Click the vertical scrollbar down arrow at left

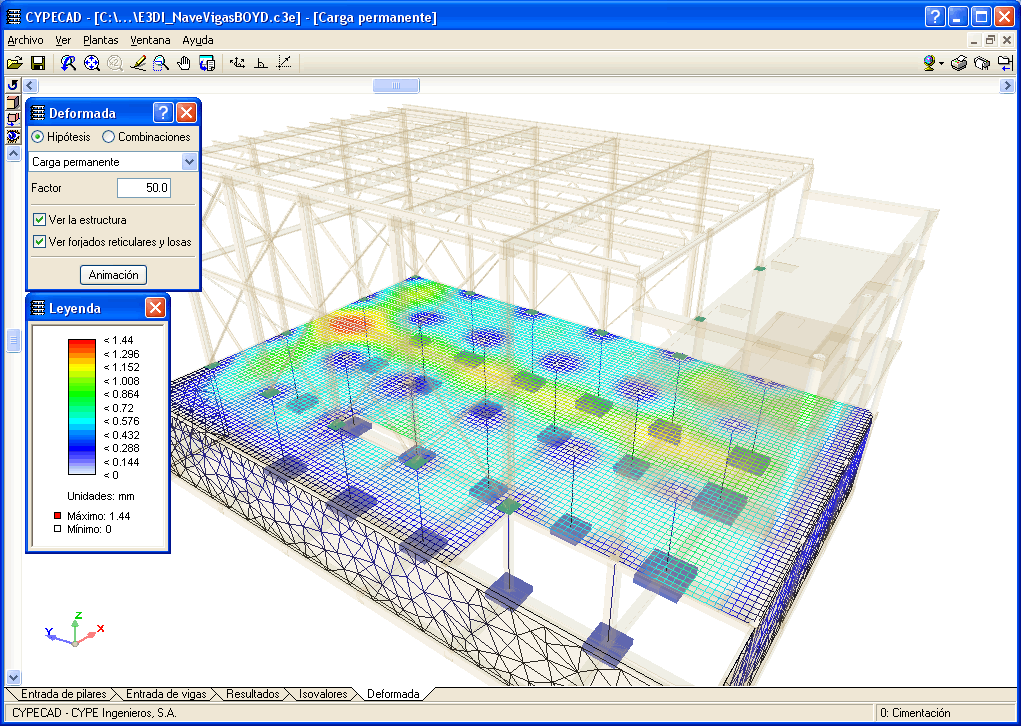pos(13,677)
